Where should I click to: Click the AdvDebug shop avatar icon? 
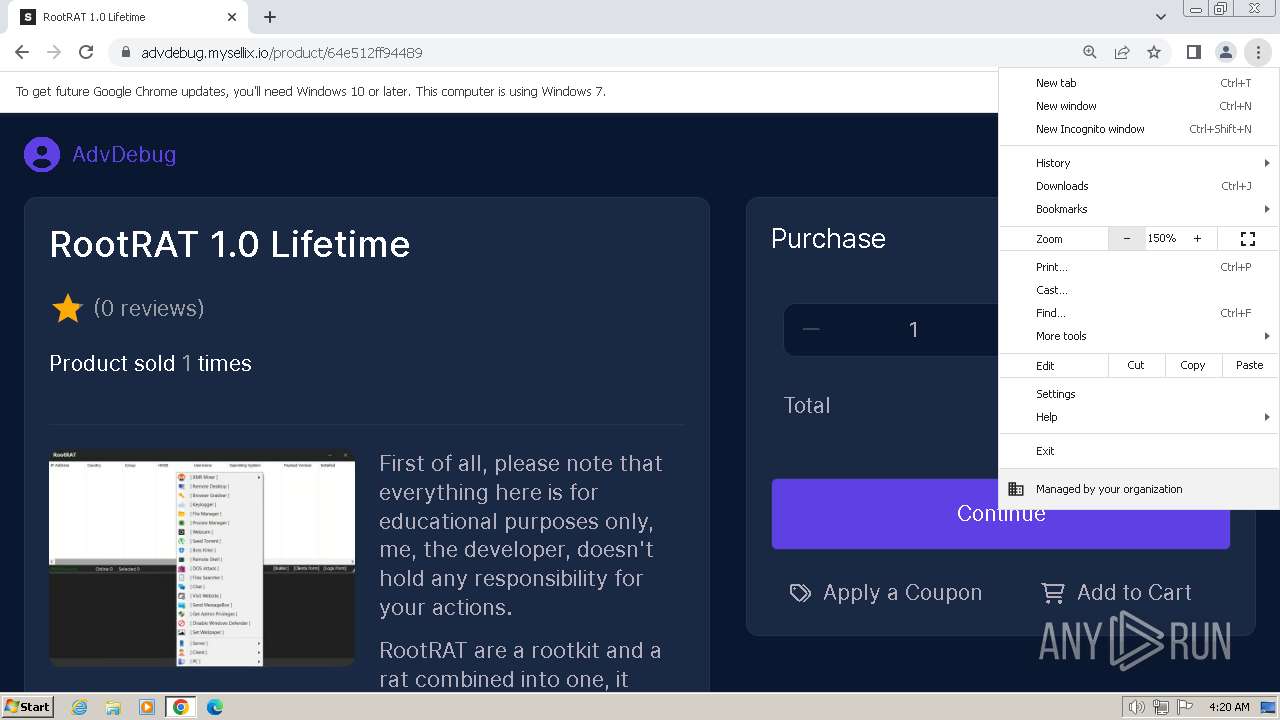[41, 154]
